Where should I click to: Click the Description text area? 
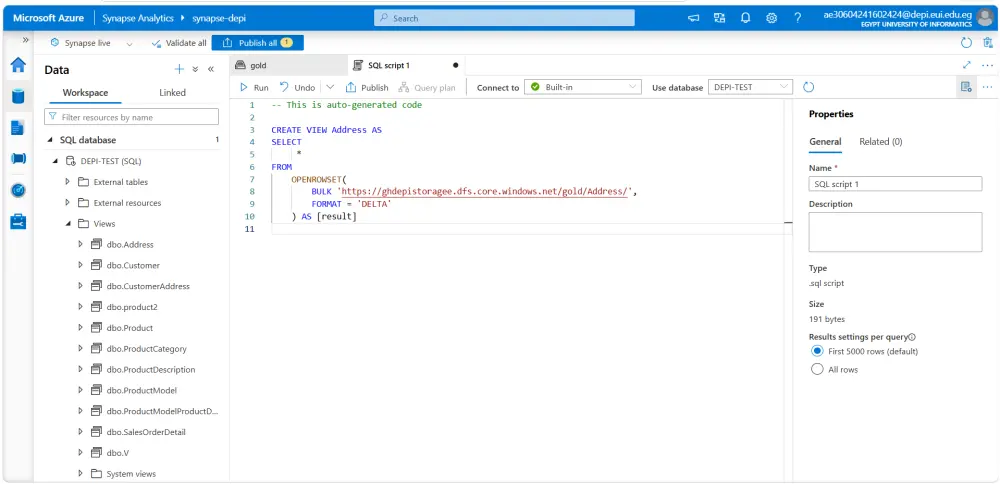click(x=895, y=232)
